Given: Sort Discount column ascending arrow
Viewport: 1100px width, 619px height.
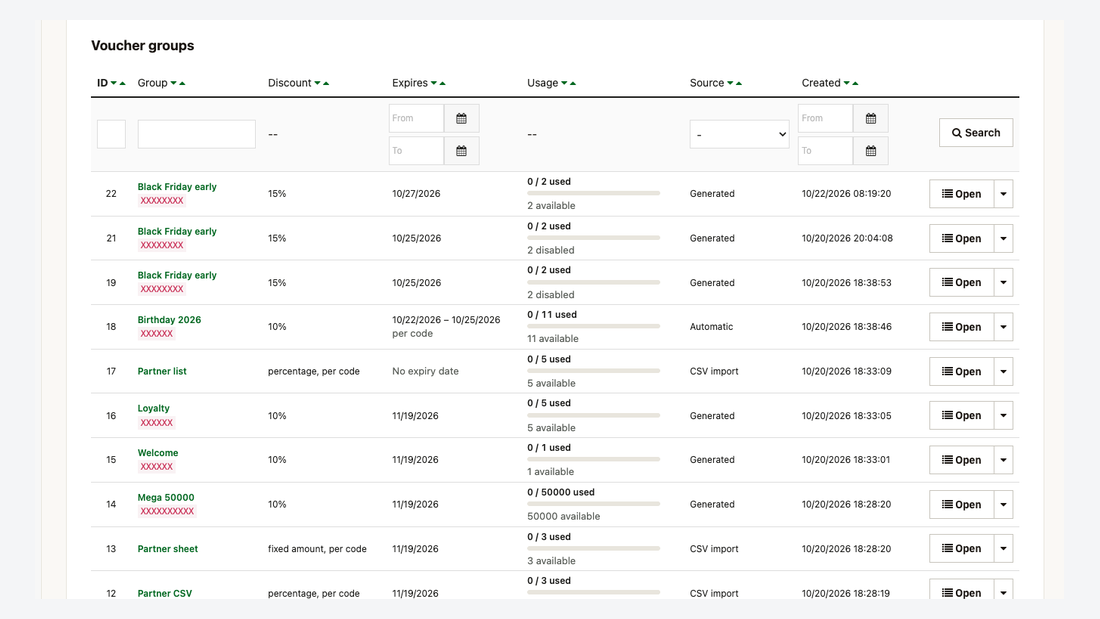Looking at the screenshot, I should [x=326, y=83].
